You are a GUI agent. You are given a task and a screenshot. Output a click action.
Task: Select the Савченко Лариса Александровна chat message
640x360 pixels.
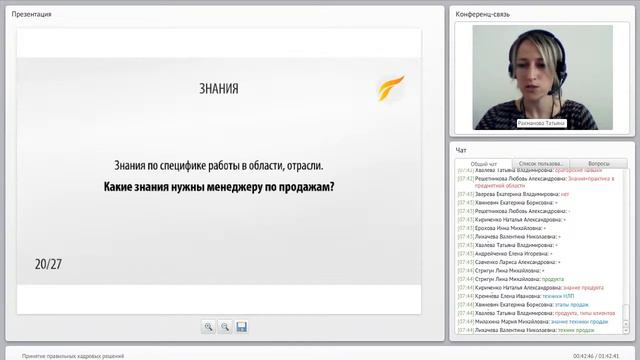click(509, 262)
